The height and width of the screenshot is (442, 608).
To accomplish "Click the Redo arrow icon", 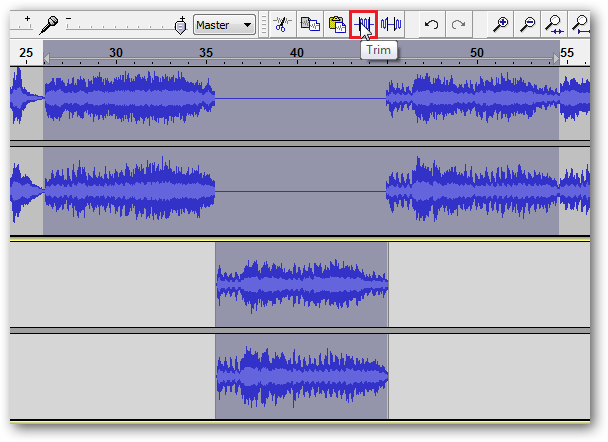I will (458, 24).
